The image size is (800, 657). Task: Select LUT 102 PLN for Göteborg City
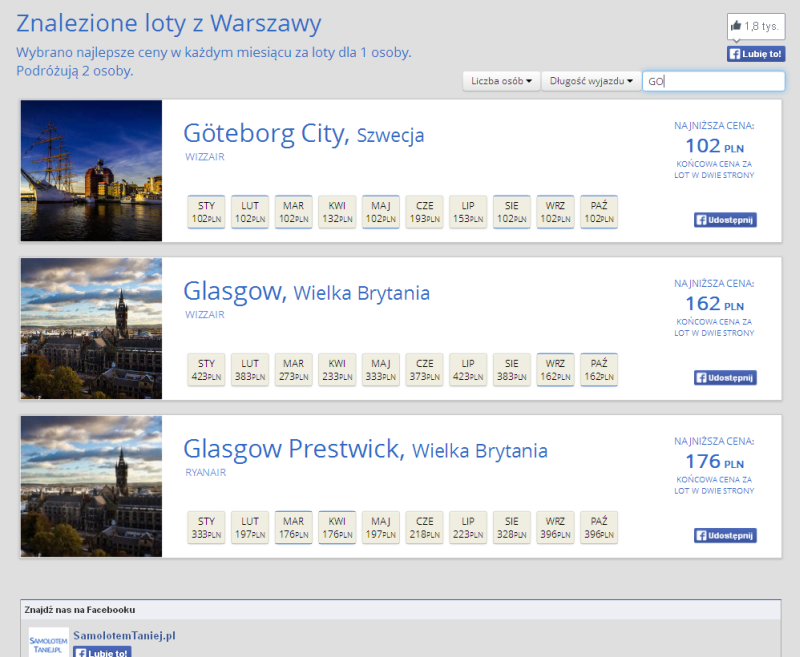[250, 212]
